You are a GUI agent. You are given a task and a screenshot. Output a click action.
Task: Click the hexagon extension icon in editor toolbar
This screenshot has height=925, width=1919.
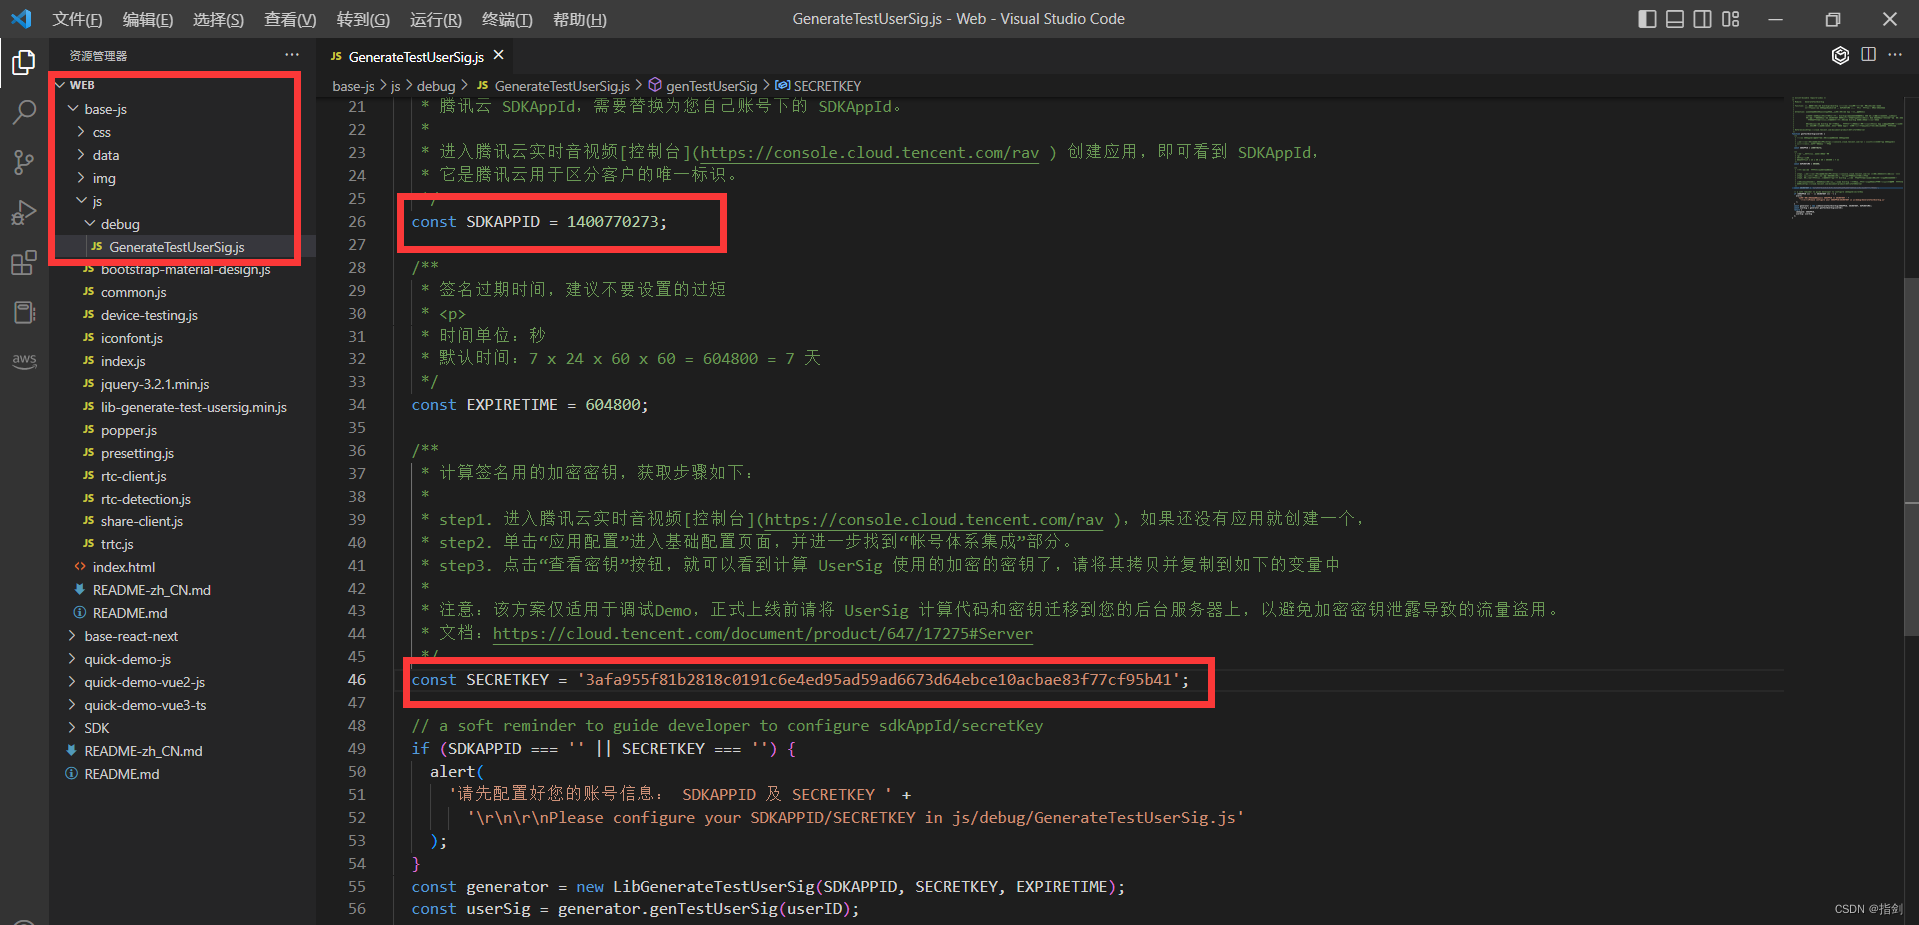[x=1840, y=55]
